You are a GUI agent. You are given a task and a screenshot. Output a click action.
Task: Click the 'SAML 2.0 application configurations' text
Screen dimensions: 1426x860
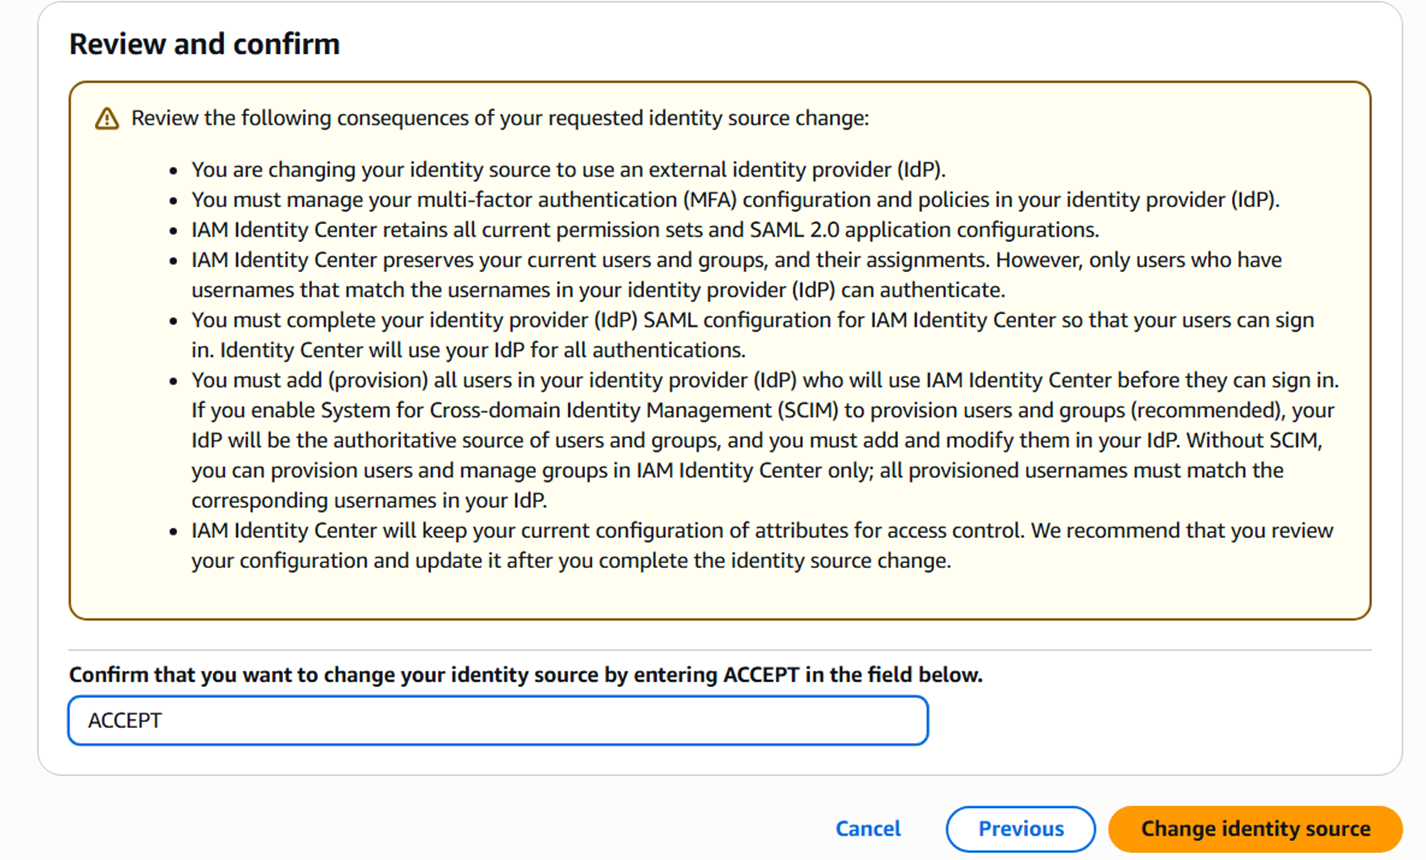pyautogui.click(x=923, y=230)
